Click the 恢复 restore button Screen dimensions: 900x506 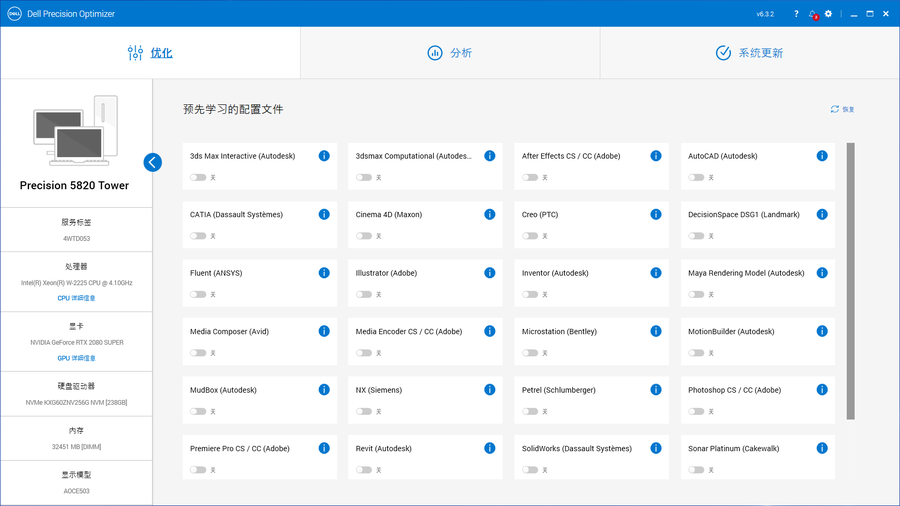(x=842, y=109)
